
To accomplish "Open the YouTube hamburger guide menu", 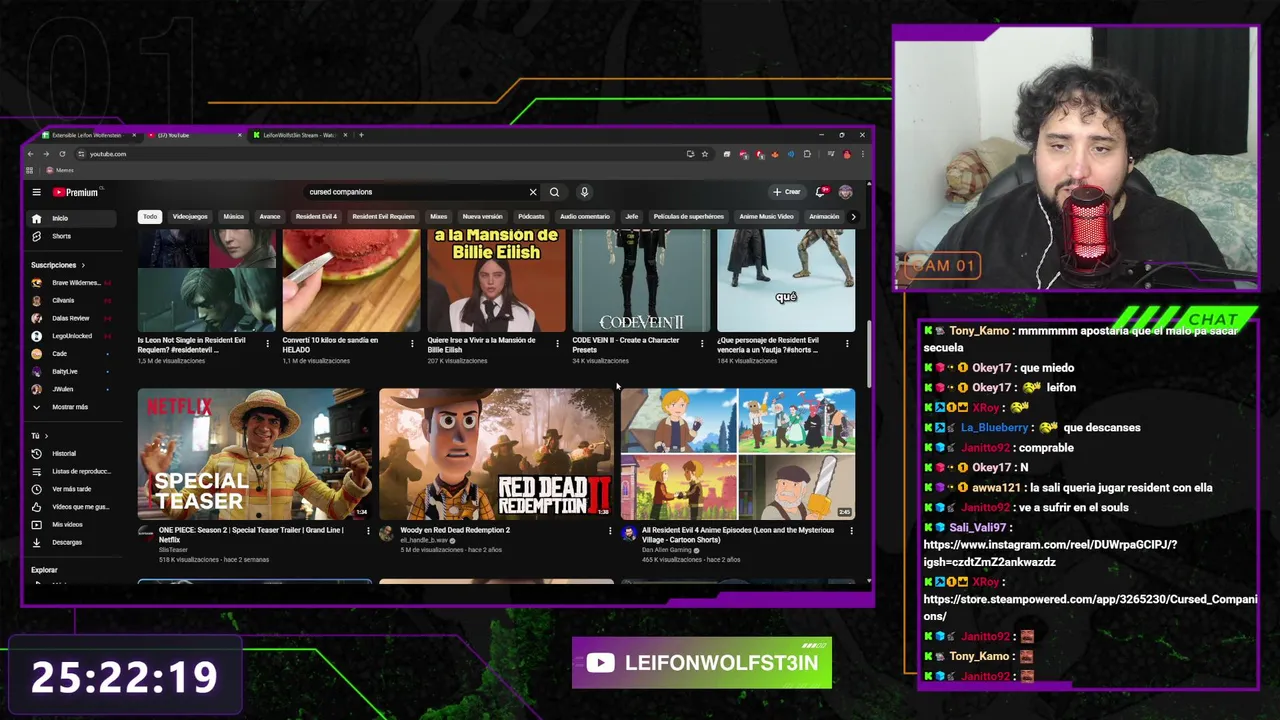I will [36, 192].
